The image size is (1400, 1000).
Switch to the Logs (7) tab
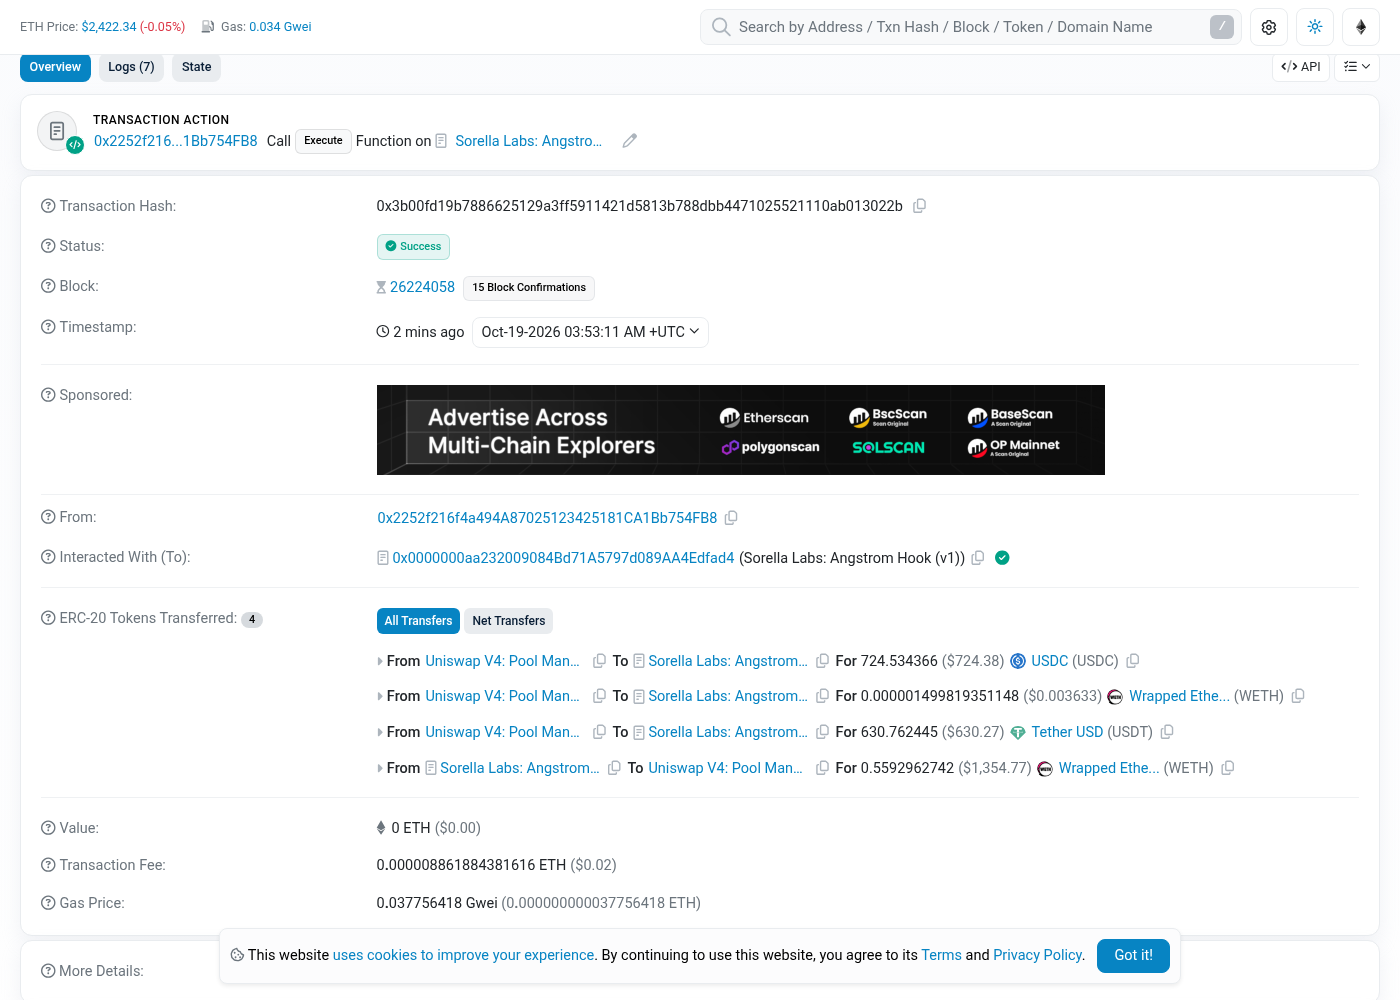click(131, 67)
